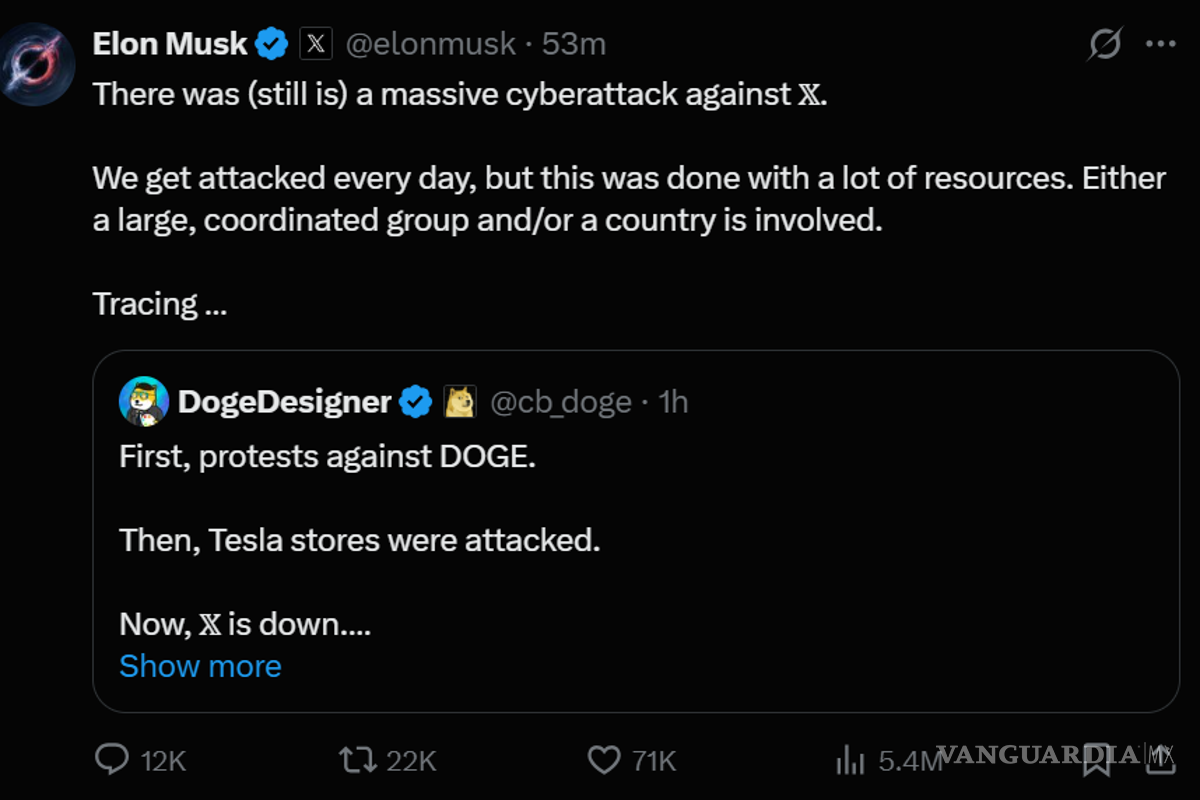This screenshot has height=800, width=1200.
Task: Click DogeDesigner's verified checkmark
Action: pyautogui.click(x=416, y=400)
